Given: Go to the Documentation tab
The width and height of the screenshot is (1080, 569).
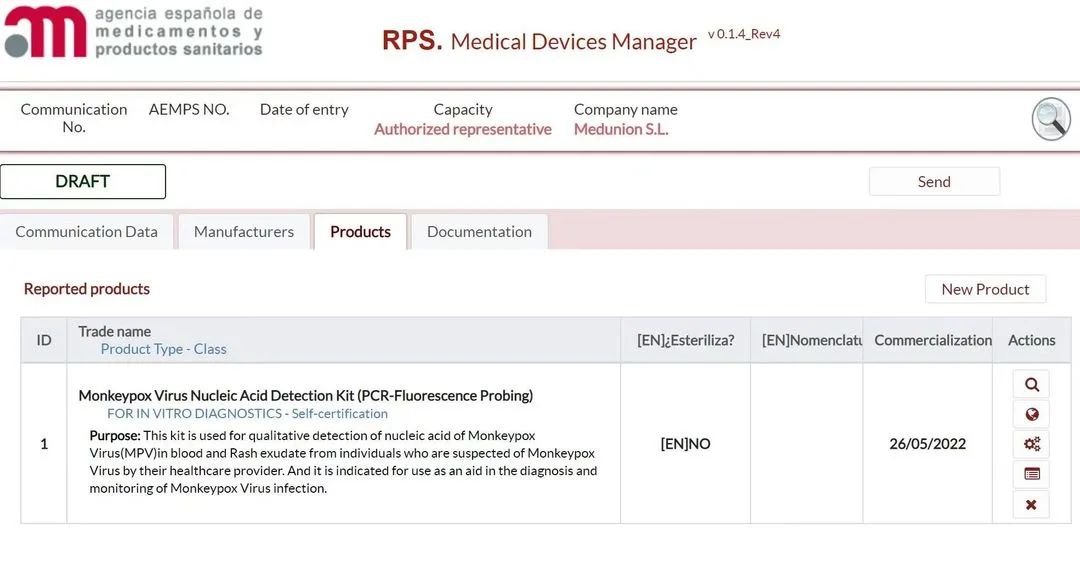Looking at the screenshot, I should [x=479, y=232].
